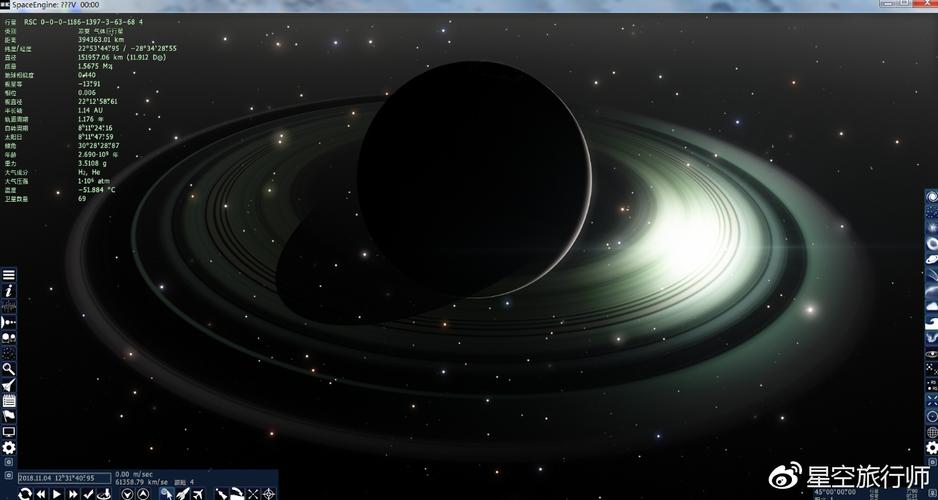Image resolution: width=938 pixels, height=500 pixels.
Task: Click the -51.884 °C temperature value
Action: tap(97, 190)
